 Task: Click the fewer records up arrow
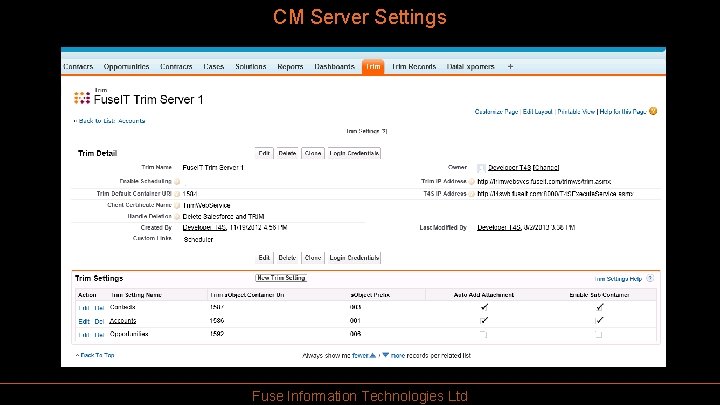373,355
